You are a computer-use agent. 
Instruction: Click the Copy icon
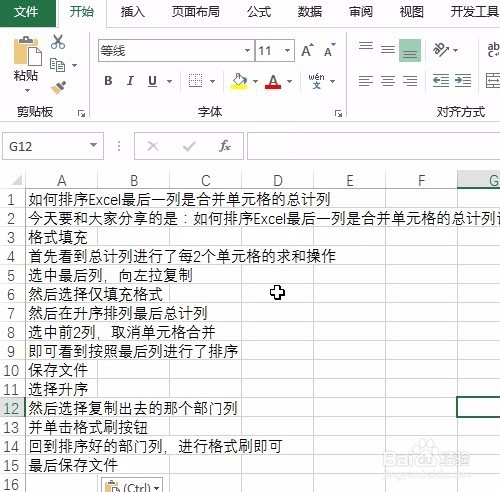click(x=57, y=65)
